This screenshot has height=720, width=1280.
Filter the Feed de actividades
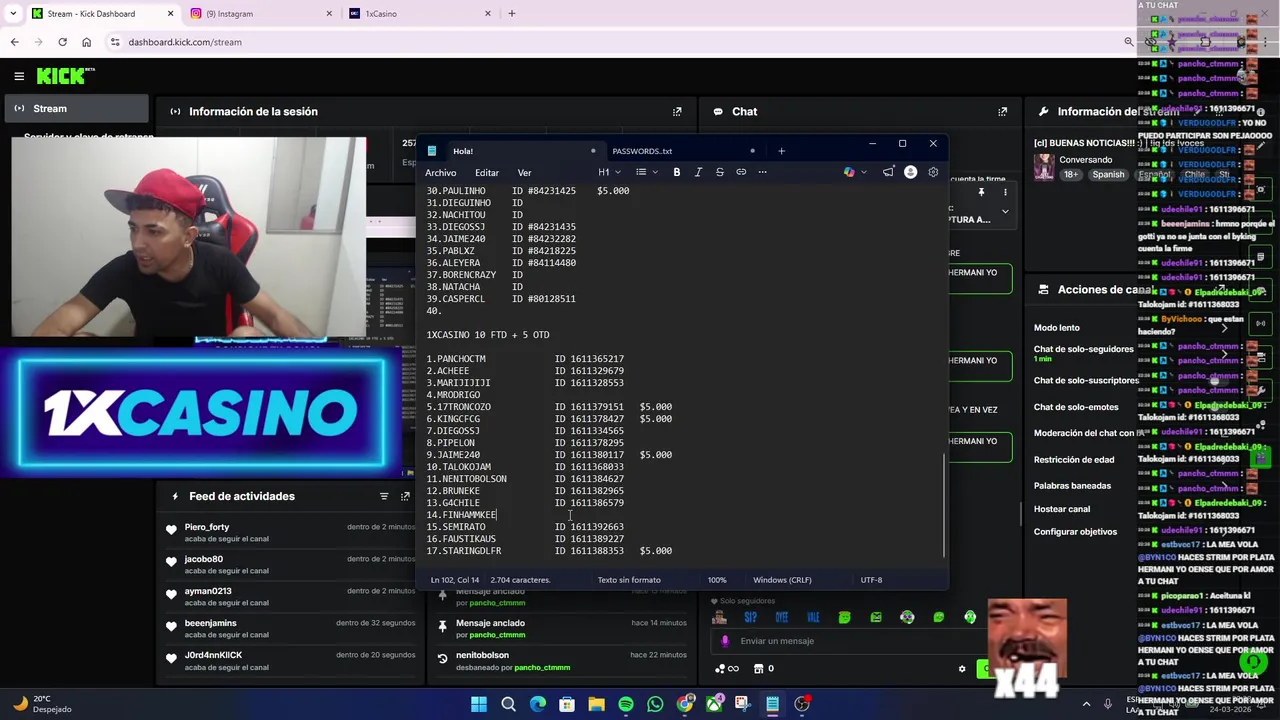click(x=384, y=496)
